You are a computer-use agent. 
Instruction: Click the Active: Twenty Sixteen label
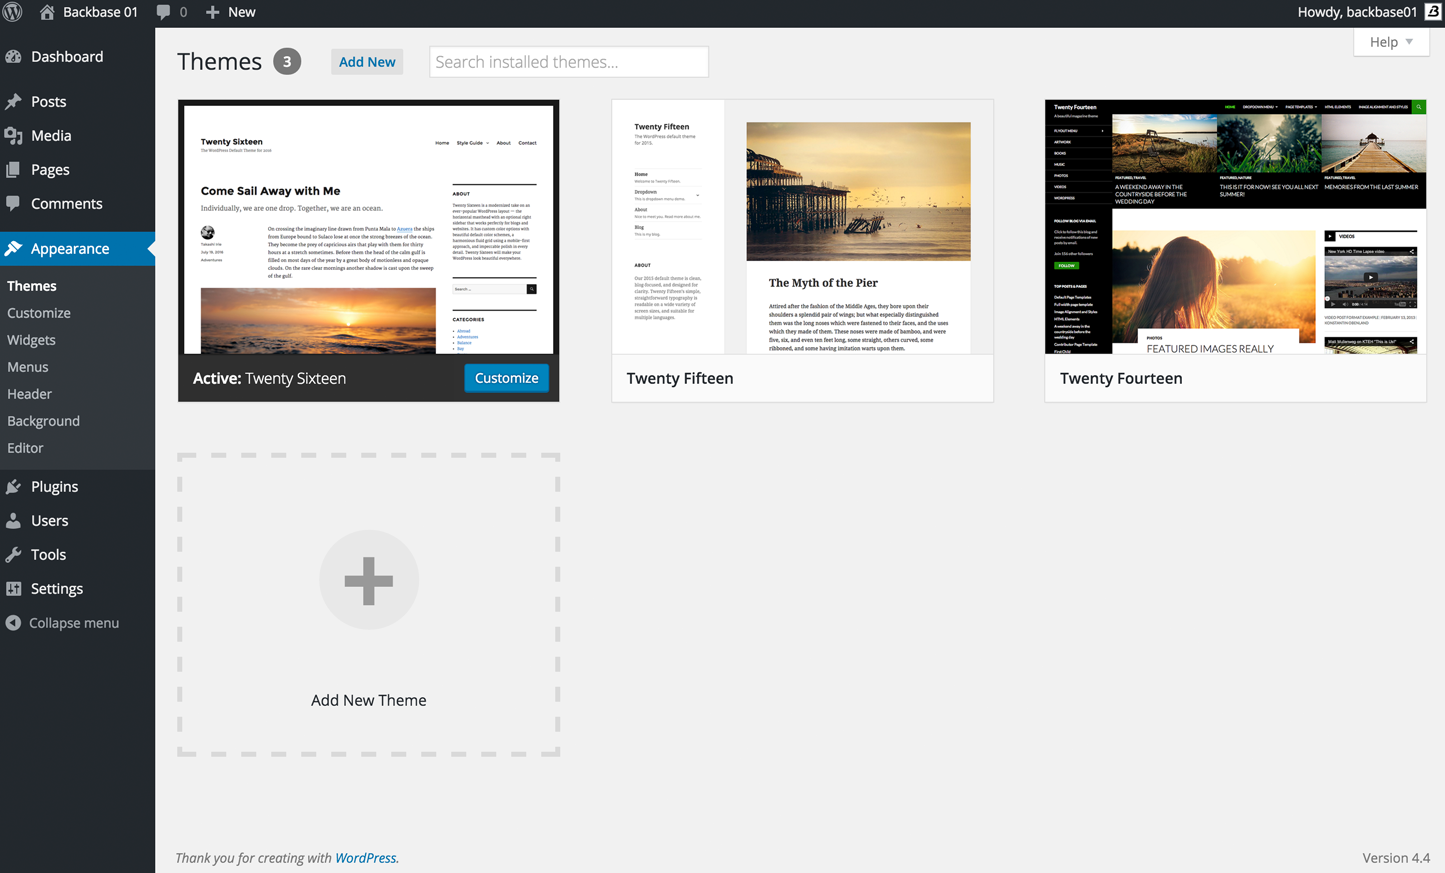269,379
